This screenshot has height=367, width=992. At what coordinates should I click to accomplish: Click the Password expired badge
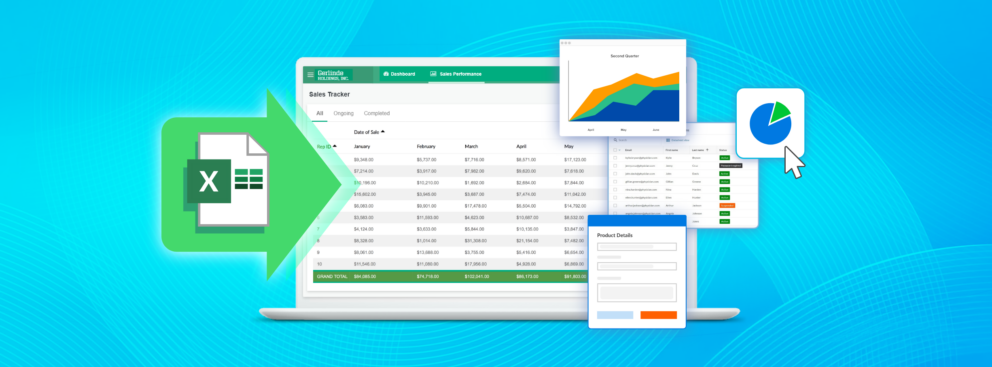coord(731,166)
